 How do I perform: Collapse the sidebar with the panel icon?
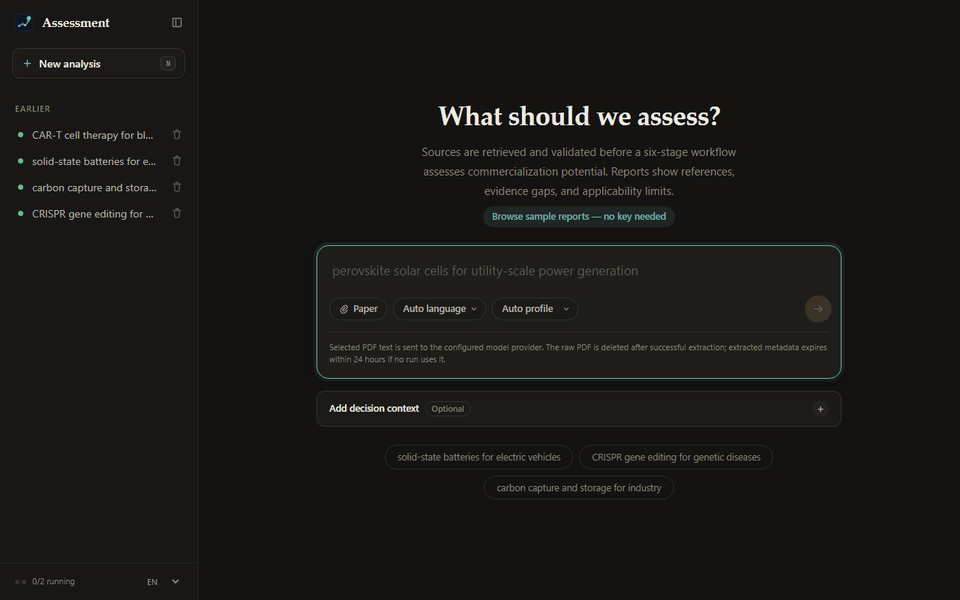[x=177, y=23]
